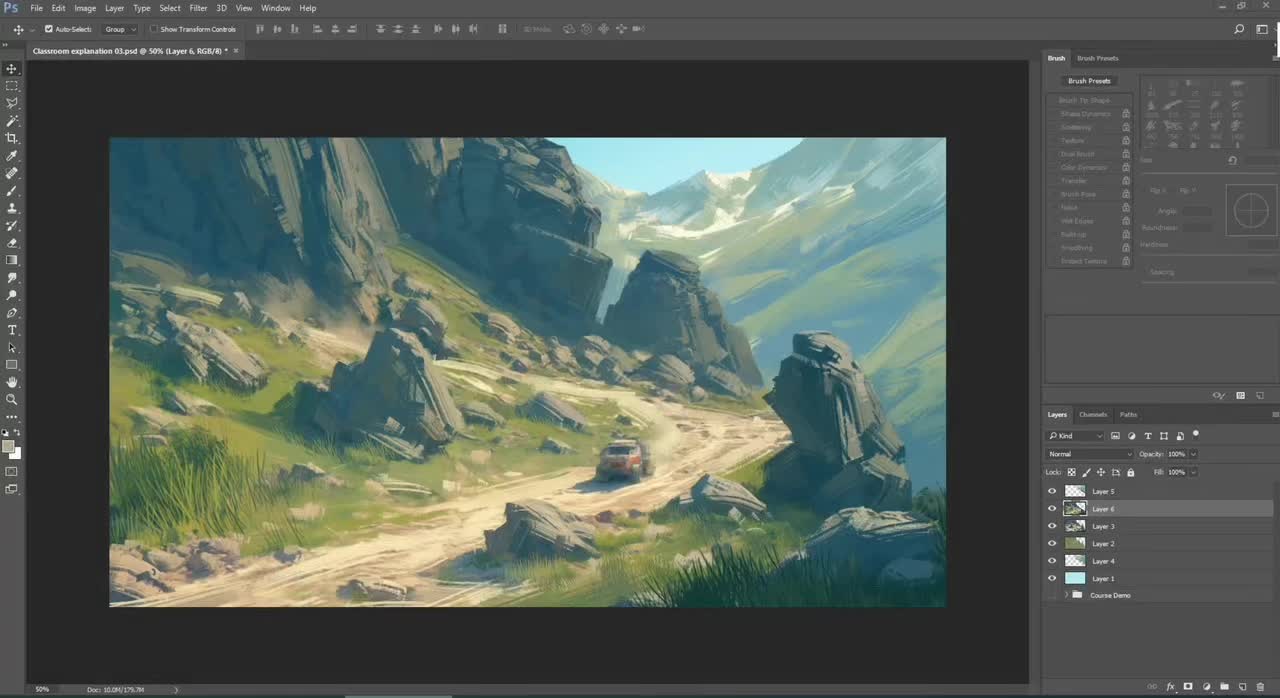Viewport: 1280px width, 698px height.
Task: Select the History Brush tool
Action: pos(12,225)
